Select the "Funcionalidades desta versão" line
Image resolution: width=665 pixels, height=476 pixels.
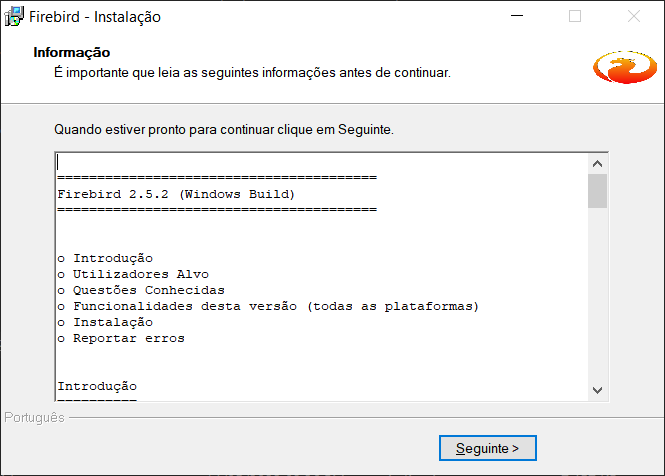268,306
